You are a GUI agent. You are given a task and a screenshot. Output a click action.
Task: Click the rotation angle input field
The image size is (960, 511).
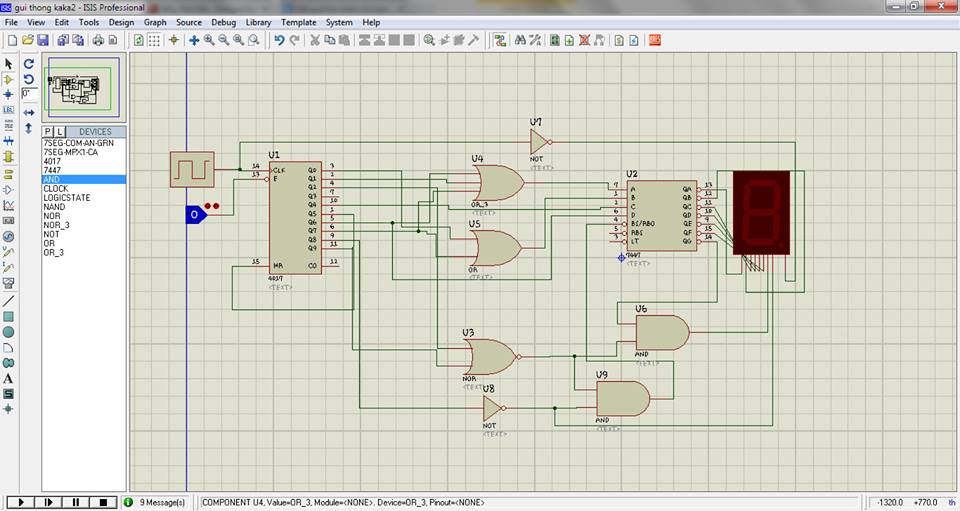[30, 93]
